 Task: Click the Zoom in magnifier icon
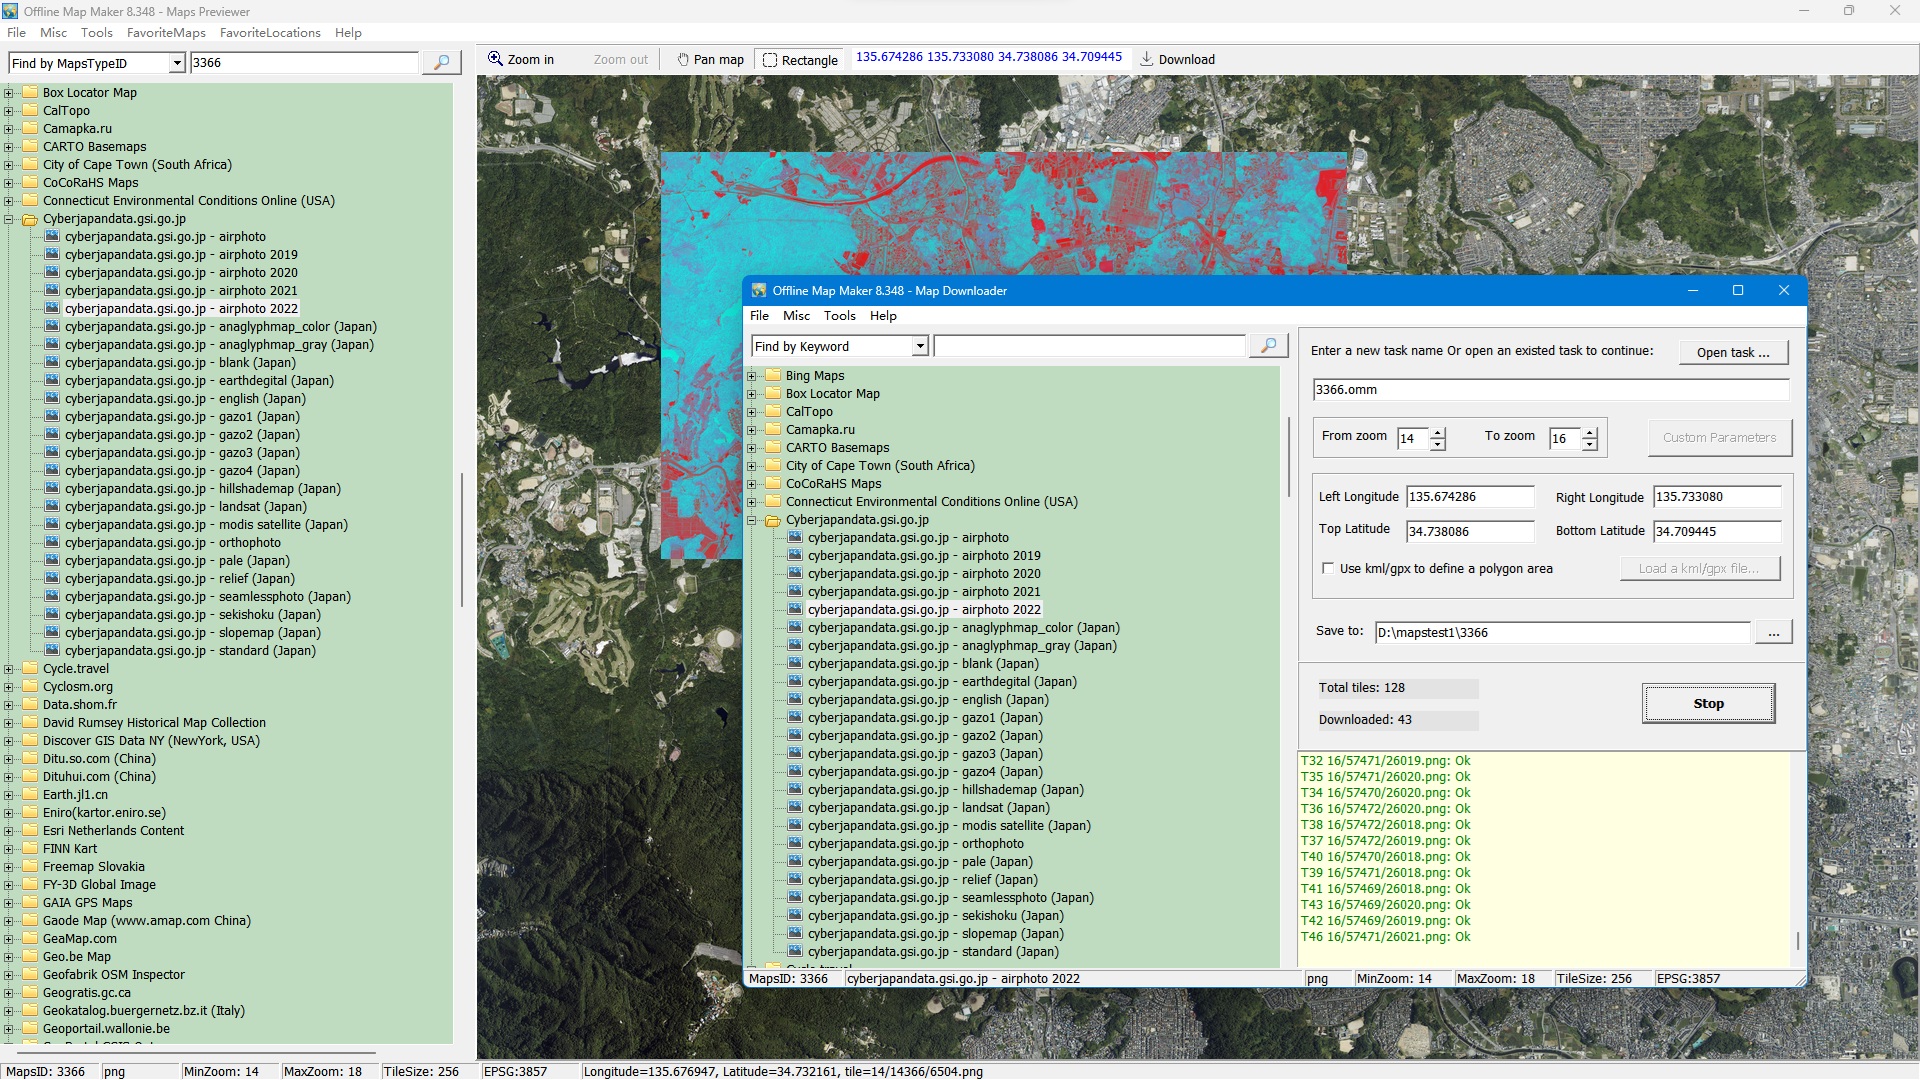(495, 59)
